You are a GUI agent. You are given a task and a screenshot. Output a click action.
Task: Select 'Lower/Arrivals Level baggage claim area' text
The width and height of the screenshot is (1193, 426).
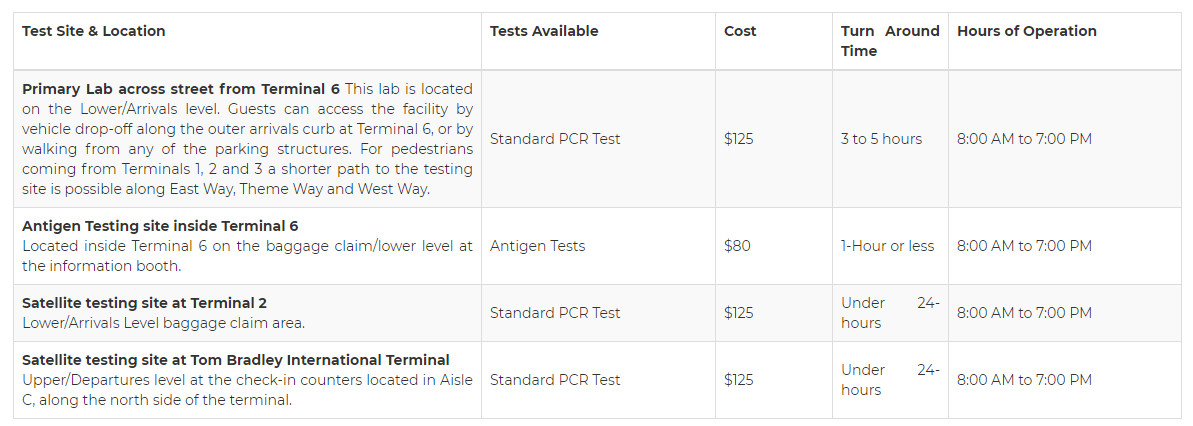[x=164, y=323]
